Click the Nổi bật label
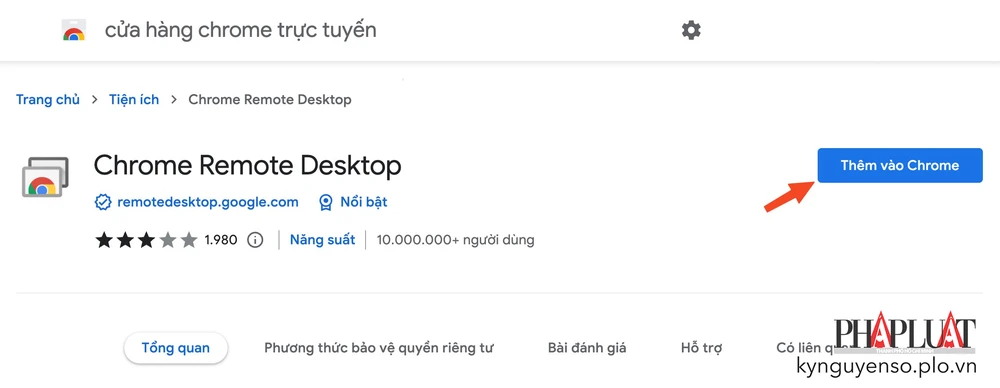Image resolution: width=1000 pixels, height=388 pixels. 364,202
